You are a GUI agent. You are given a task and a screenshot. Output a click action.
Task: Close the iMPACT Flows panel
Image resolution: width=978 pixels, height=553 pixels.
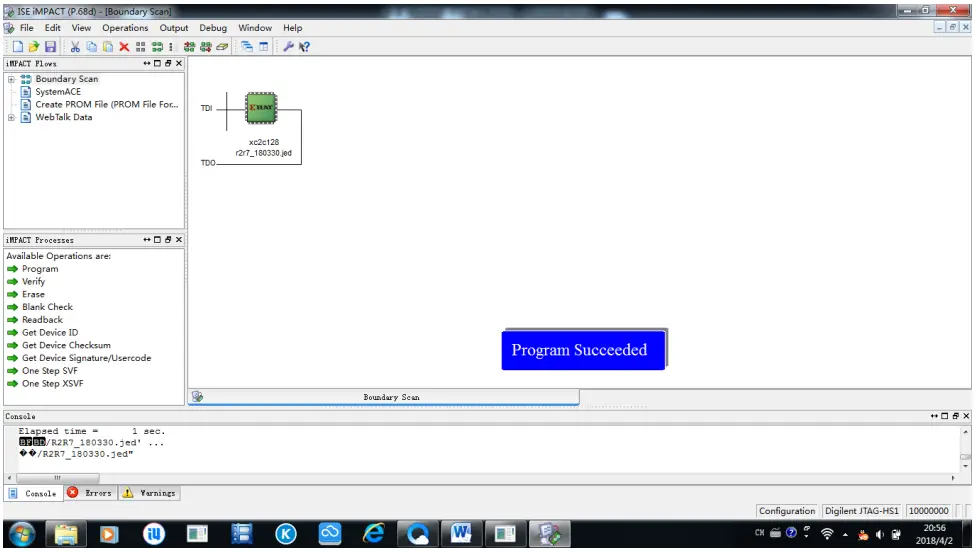[x=179, y=64]
